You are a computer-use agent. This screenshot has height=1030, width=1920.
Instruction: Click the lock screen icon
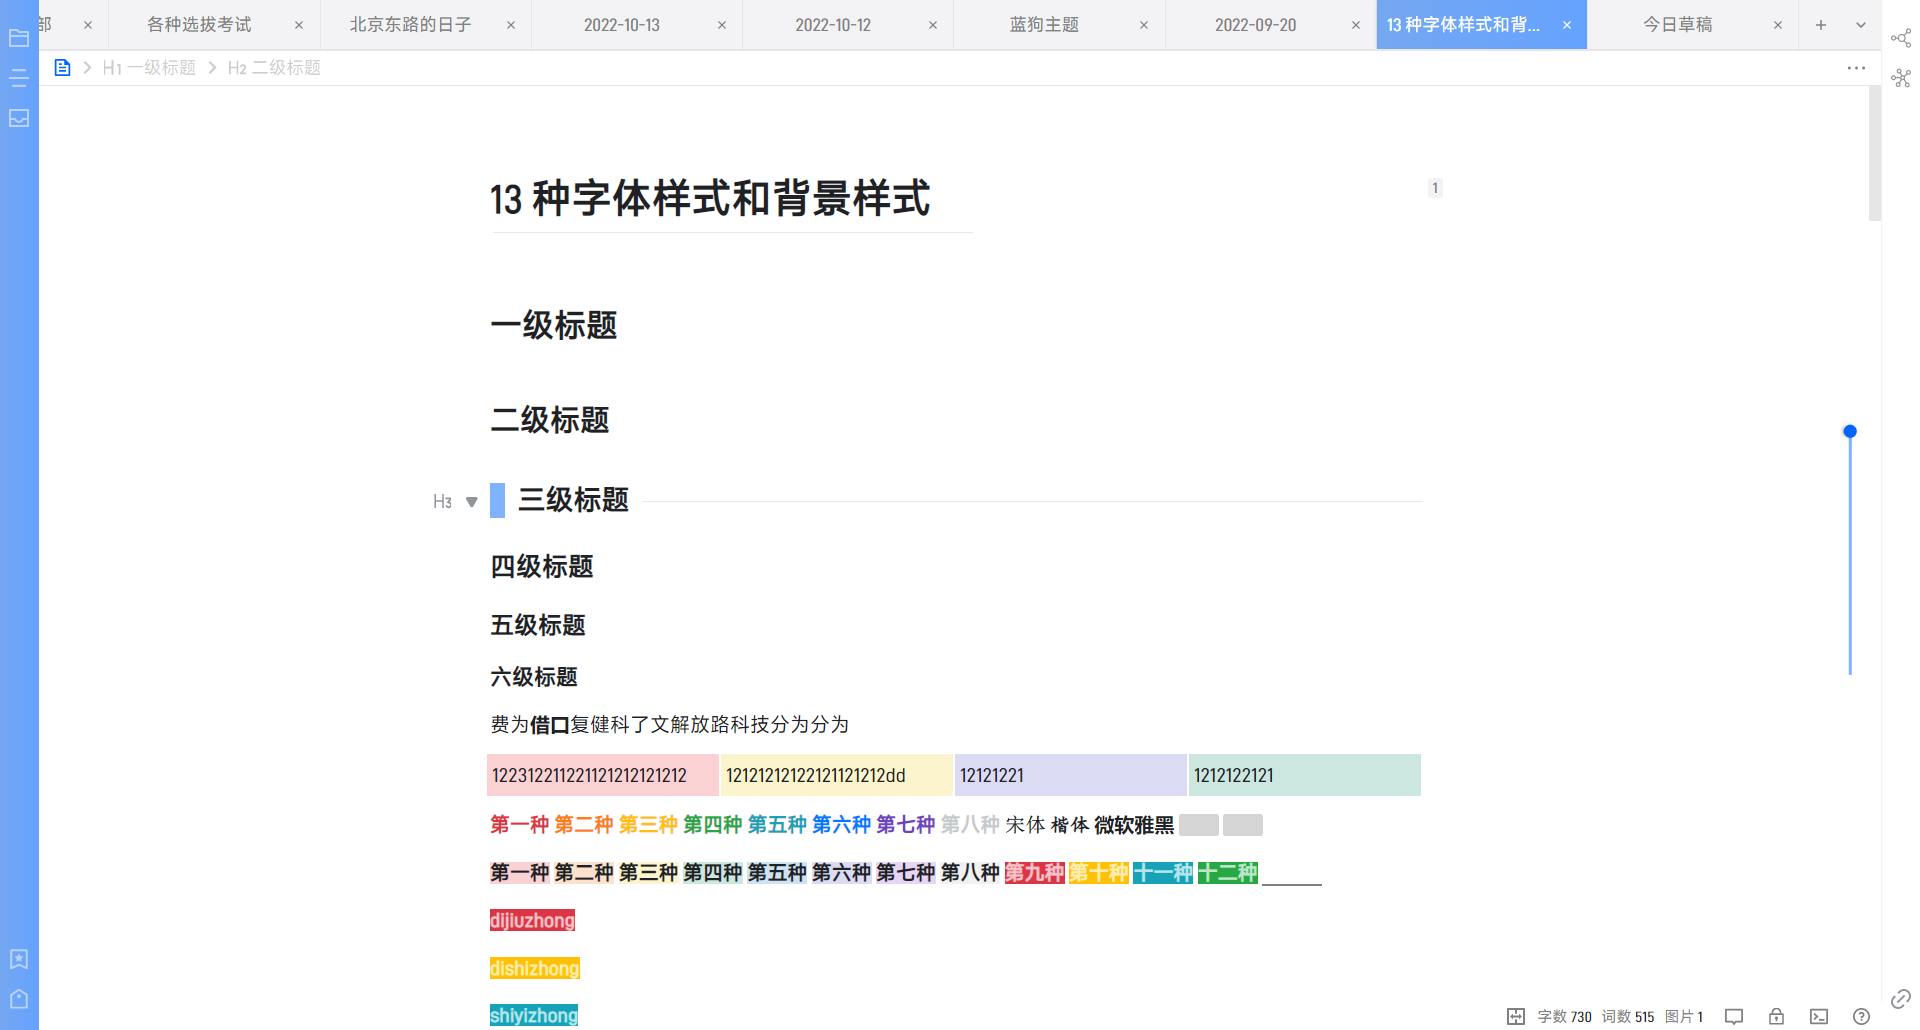(1776, 1016)
